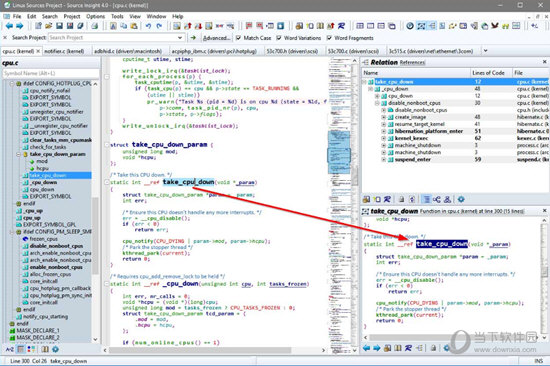Disable the Word Fragments checkbox
Screen dimensions: 550x366
coord(329,38)
